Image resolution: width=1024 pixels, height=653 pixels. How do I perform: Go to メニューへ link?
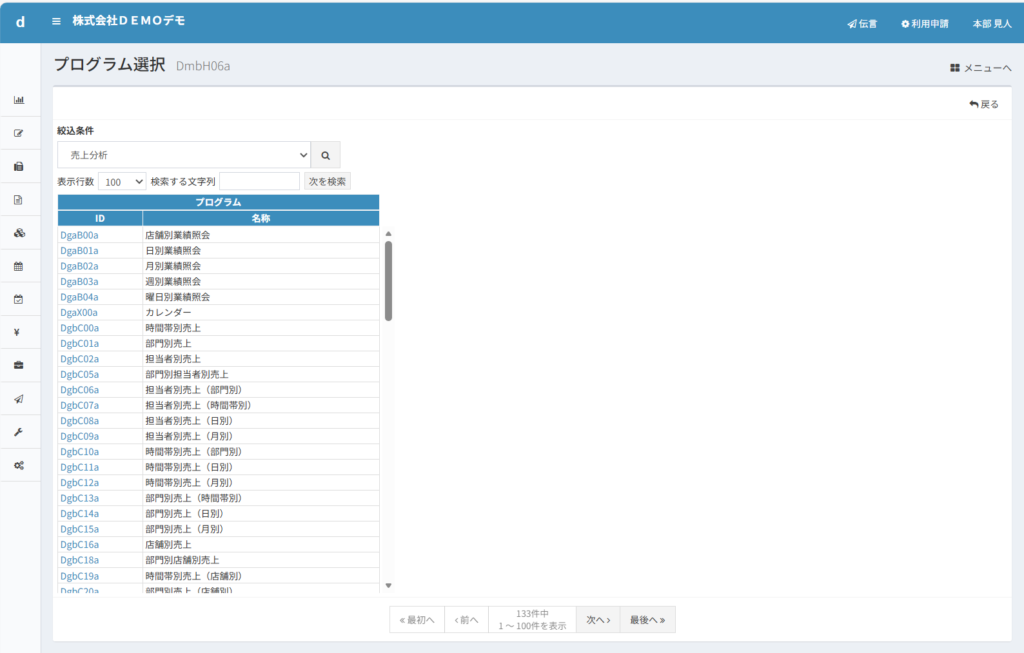[980, 68]
